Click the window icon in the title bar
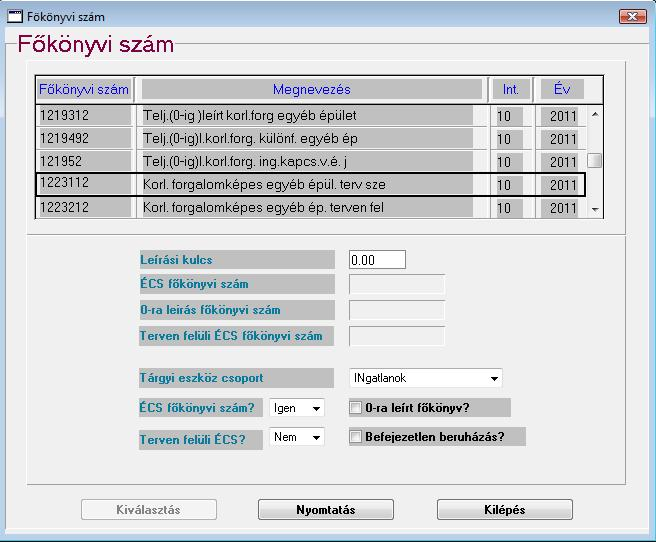This screenshot has width=656, height=542. pyautogui.click(x=15, y=17)
